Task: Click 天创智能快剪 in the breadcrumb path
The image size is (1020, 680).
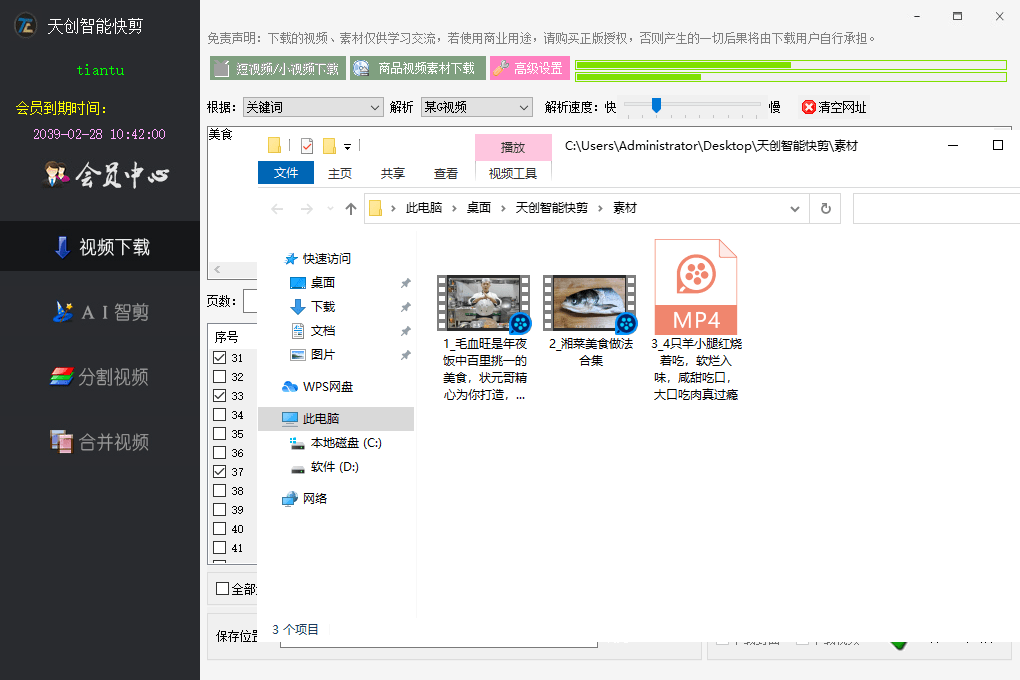Action: point(552,208)
